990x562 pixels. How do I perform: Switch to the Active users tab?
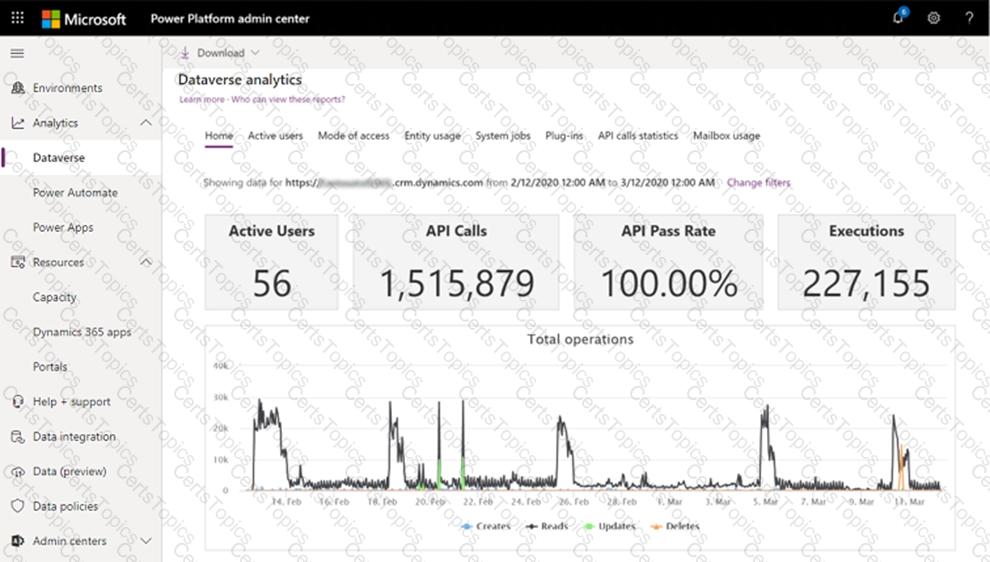point(275,136)
